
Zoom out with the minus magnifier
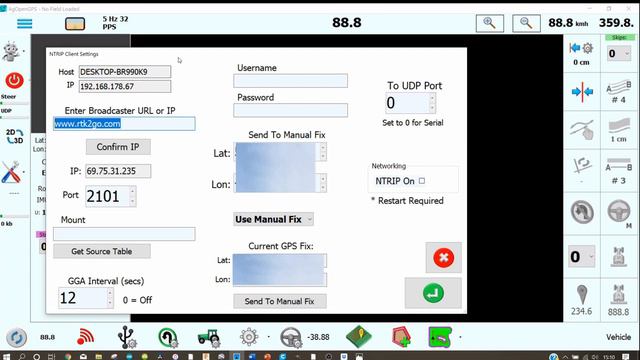(526, 23)
